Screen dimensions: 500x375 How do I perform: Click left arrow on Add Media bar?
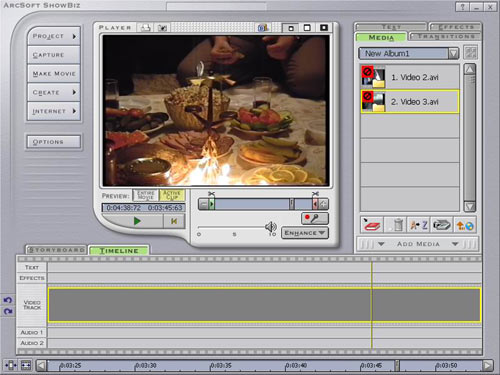tap(381, 244)
